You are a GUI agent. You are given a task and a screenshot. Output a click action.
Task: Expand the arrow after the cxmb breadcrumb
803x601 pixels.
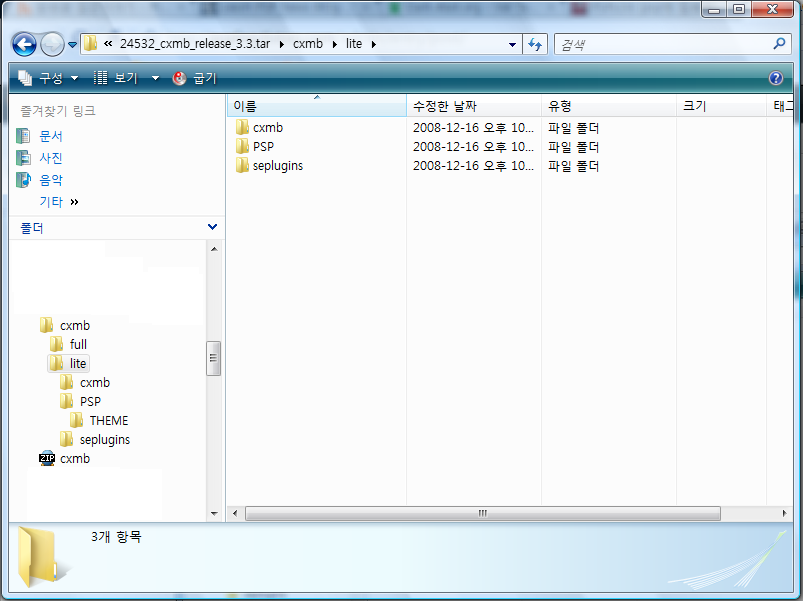click(x=334, y=45)
